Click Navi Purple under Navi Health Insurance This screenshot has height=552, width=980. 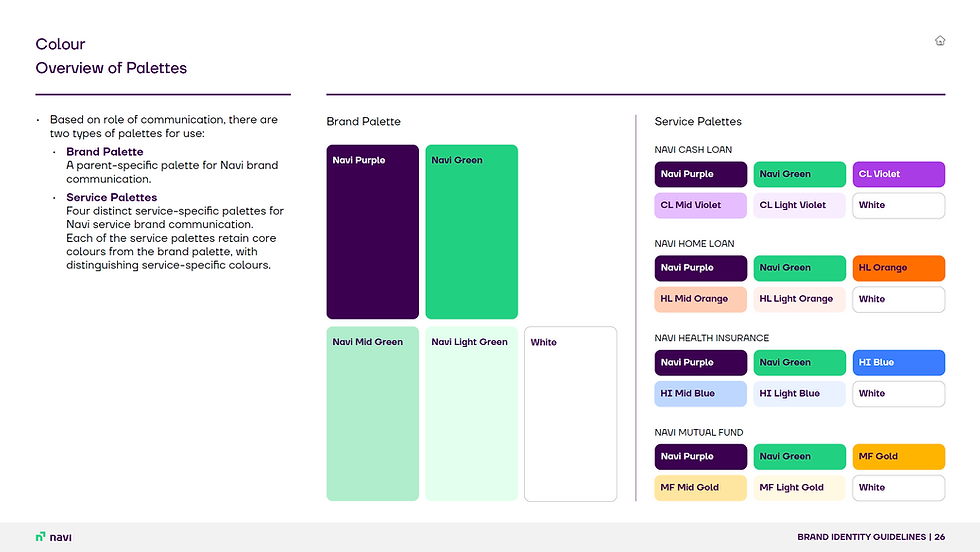point(701,363)
